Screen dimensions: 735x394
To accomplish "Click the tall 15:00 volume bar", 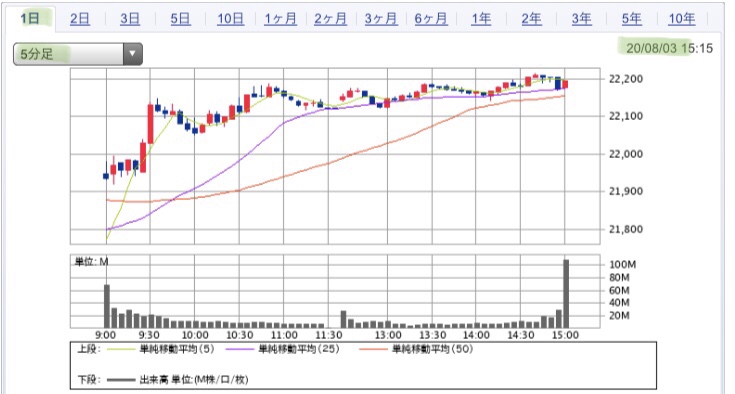I will click(566, 294).
